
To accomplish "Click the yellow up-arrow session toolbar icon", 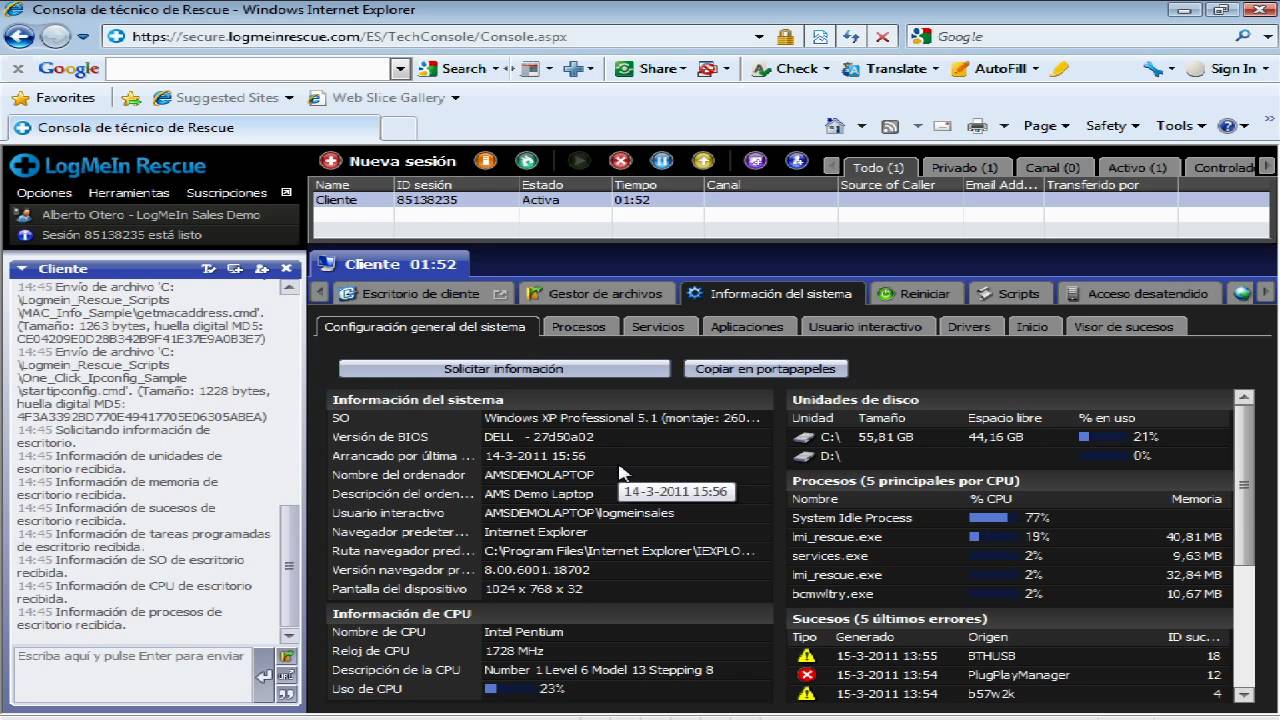I will [x=703, y=161].
